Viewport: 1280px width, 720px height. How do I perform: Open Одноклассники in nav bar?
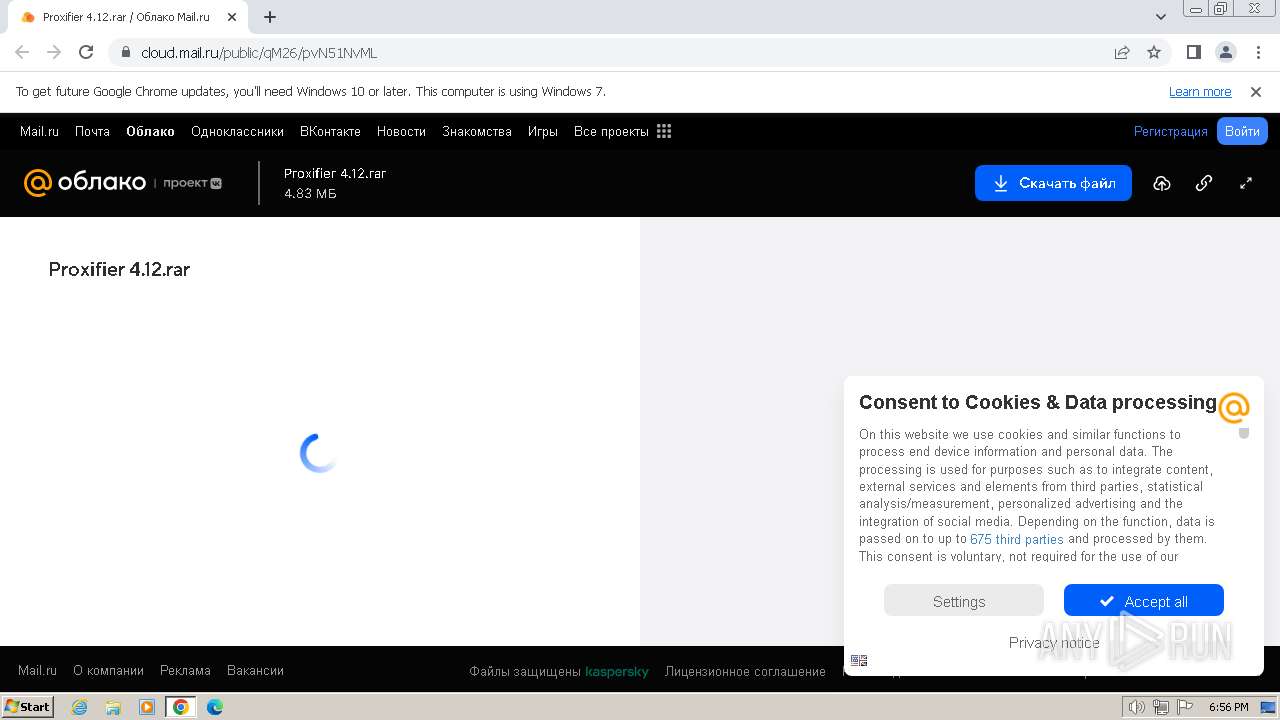(x=237, y=131)
